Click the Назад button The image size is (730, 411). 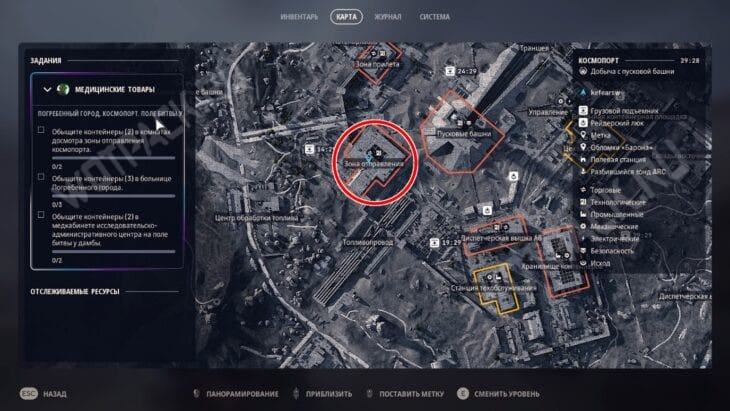click(x=43, y=394)
